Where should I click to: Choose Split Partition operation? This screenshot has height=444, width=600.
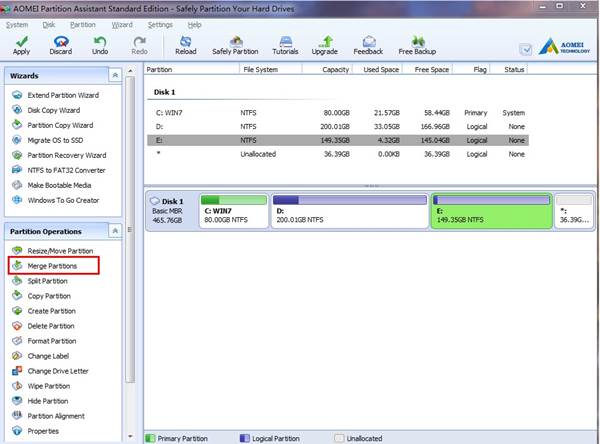click(x=40, y=281)
